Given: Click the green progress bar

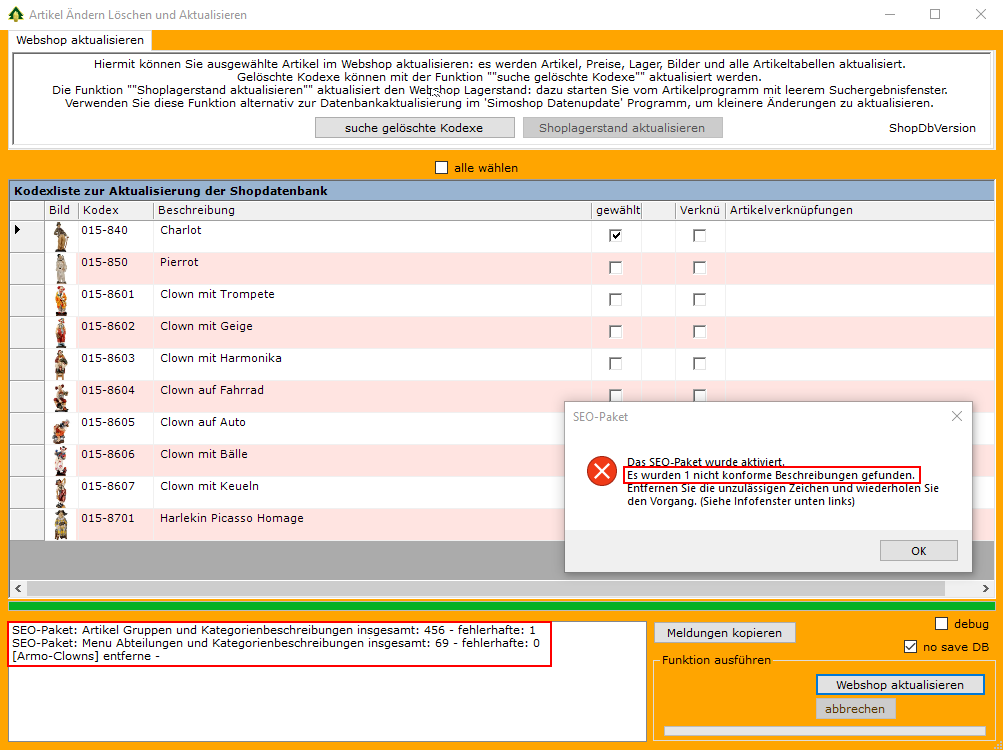Looking at the screenshot, I should (x=501, y=606).
